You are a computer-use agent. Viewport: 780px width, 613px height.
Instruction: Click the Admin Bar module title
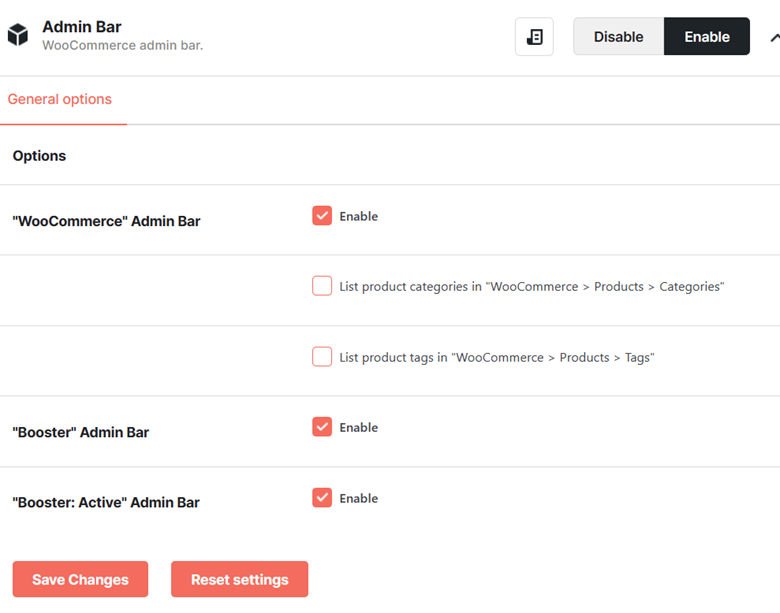pos(82,27)
